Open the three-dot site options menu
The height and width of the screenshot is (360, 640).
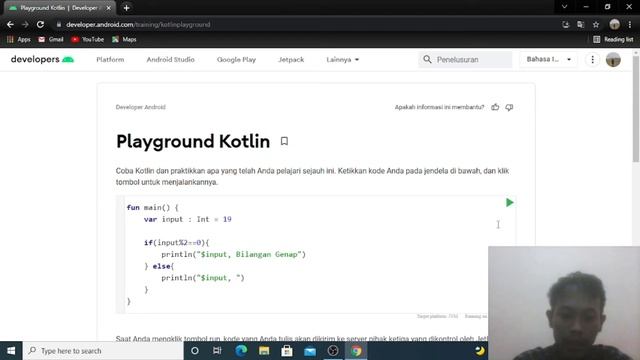click(x=592, y=60)
